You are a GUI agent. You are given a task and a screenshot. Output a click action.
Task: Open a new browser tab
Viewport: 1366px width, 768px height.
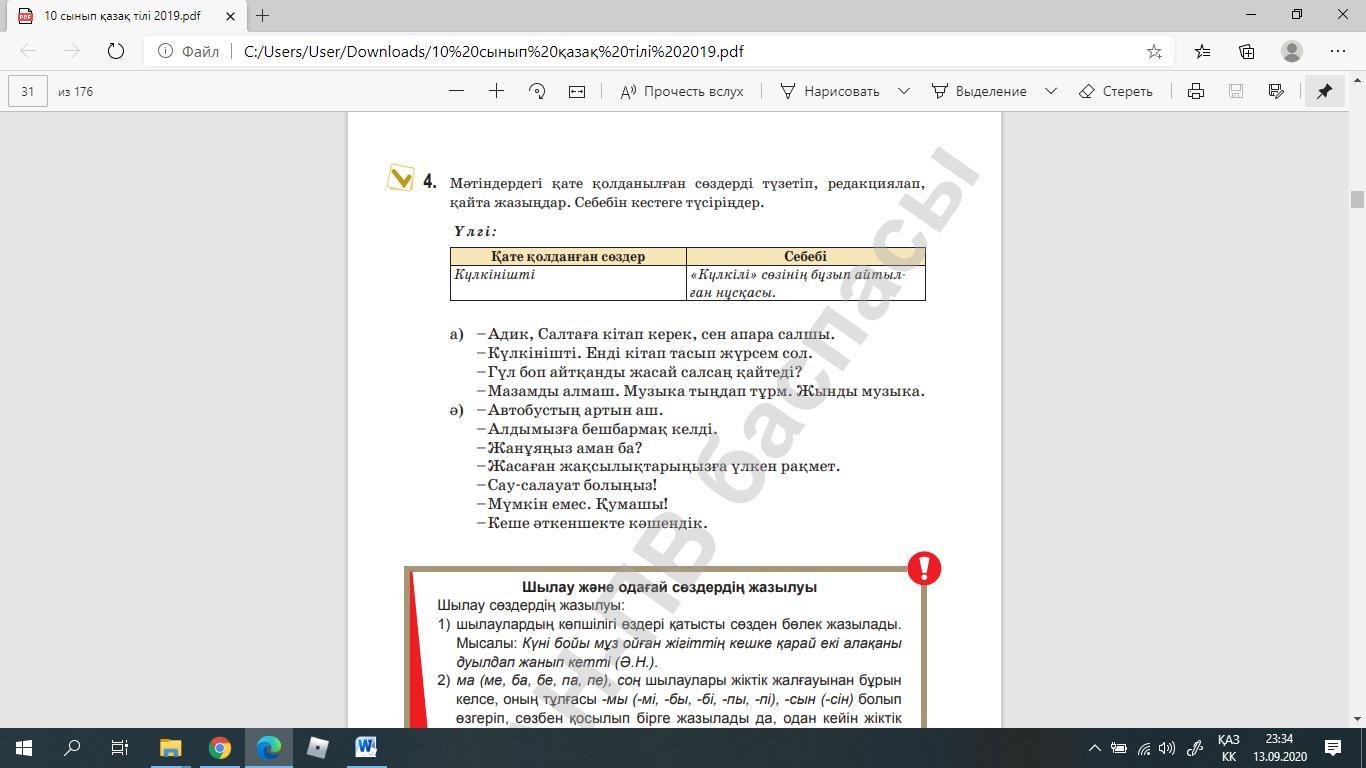pos(263,16)
